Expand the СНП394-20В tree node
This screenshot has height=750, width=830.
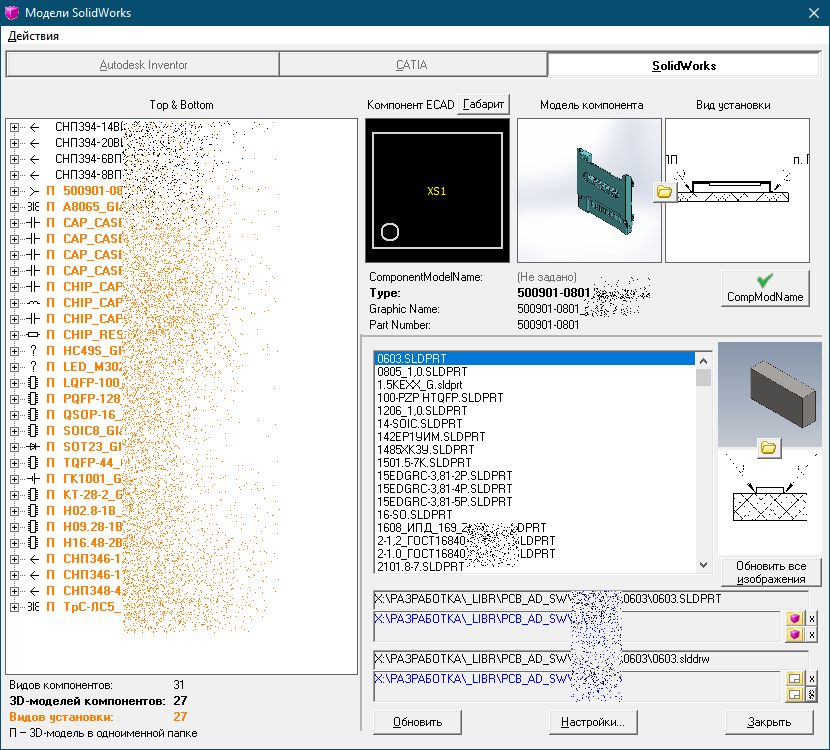(x=14, y=143)
